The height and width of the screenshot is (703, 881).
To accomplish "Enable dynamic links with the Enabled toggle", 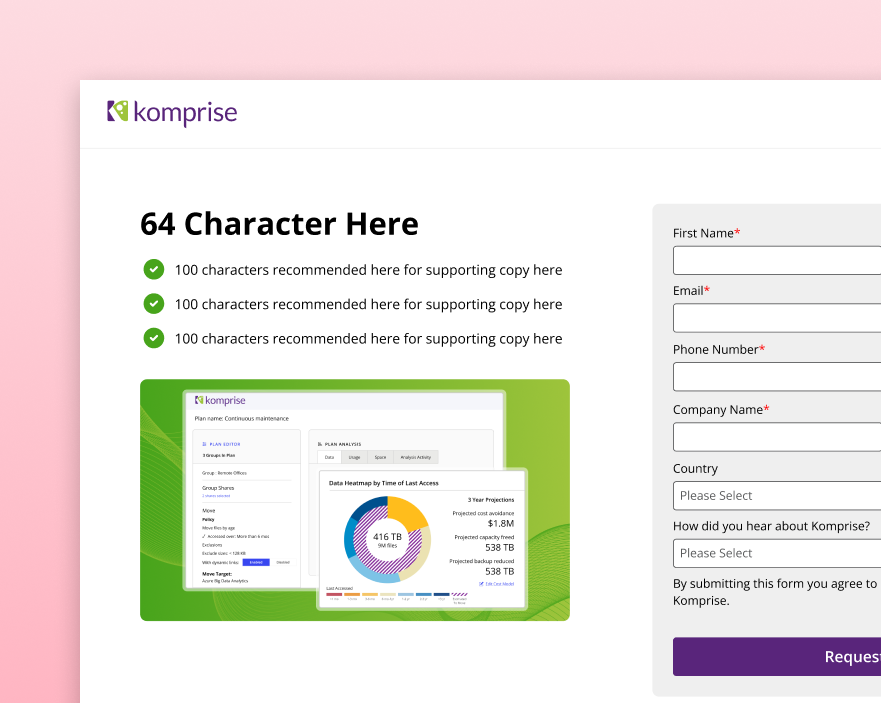I will 255,562.
